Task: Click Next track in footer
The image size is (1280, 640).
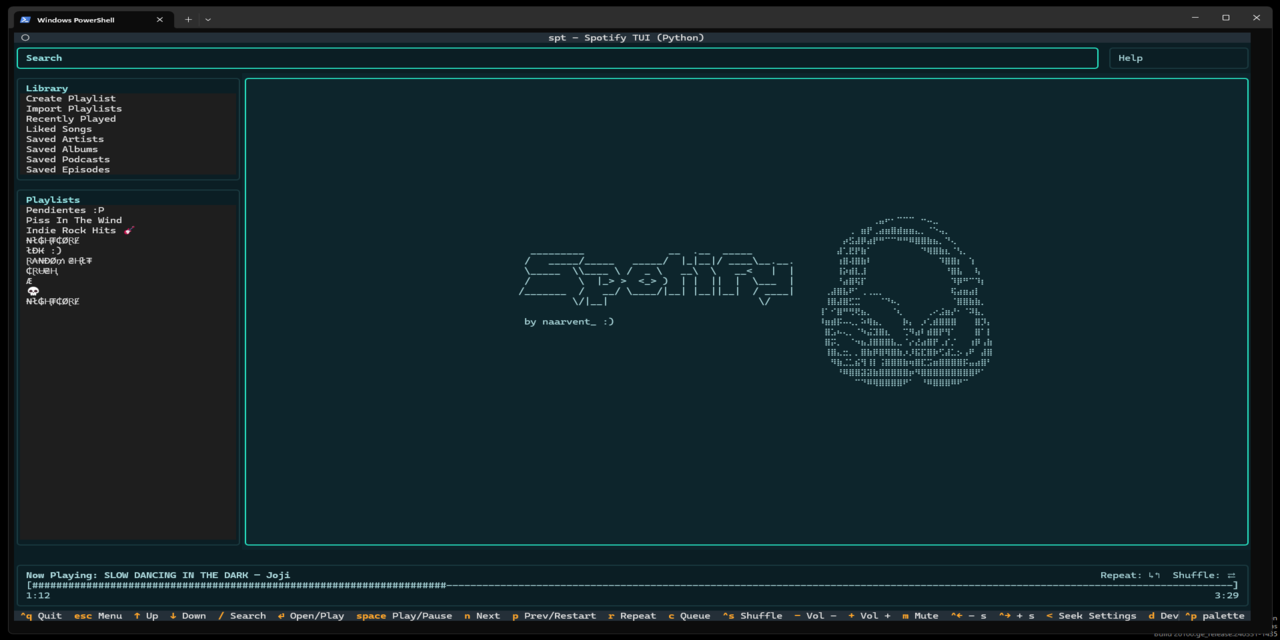Action: click(x=482, y=616)
